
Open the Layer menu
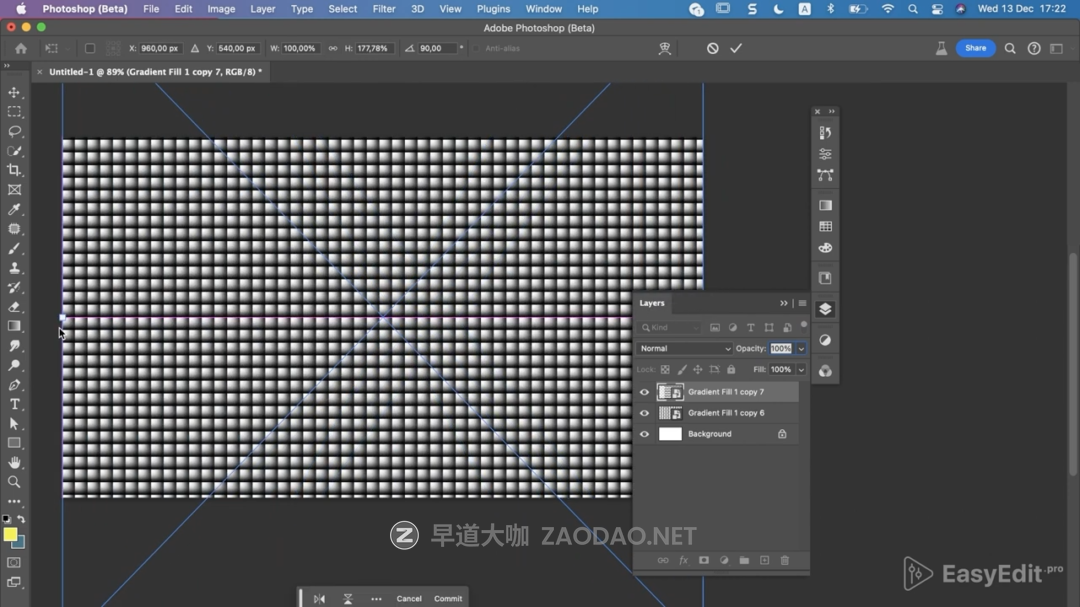(262, 9)
